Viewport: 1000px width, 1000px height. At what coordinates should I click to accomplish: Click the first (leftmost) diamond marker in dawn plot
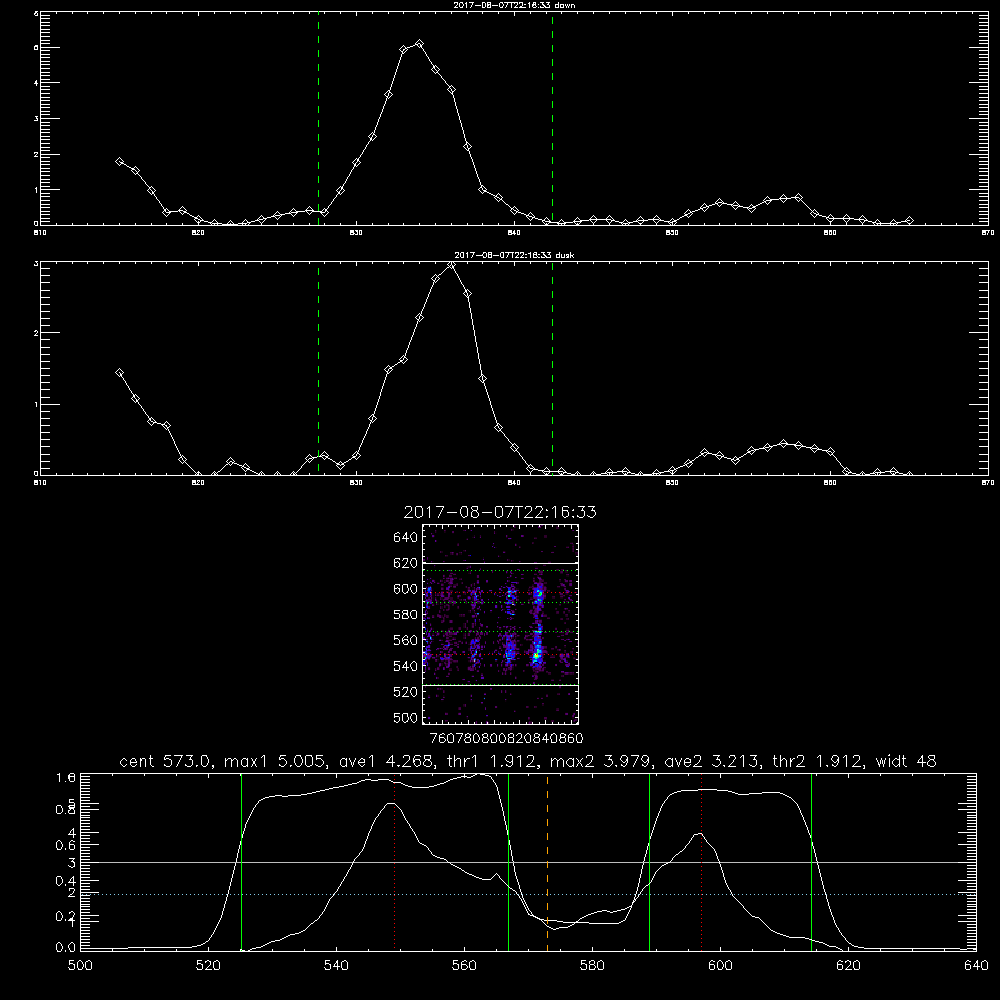pyautogui.click(x=119, y=161)
